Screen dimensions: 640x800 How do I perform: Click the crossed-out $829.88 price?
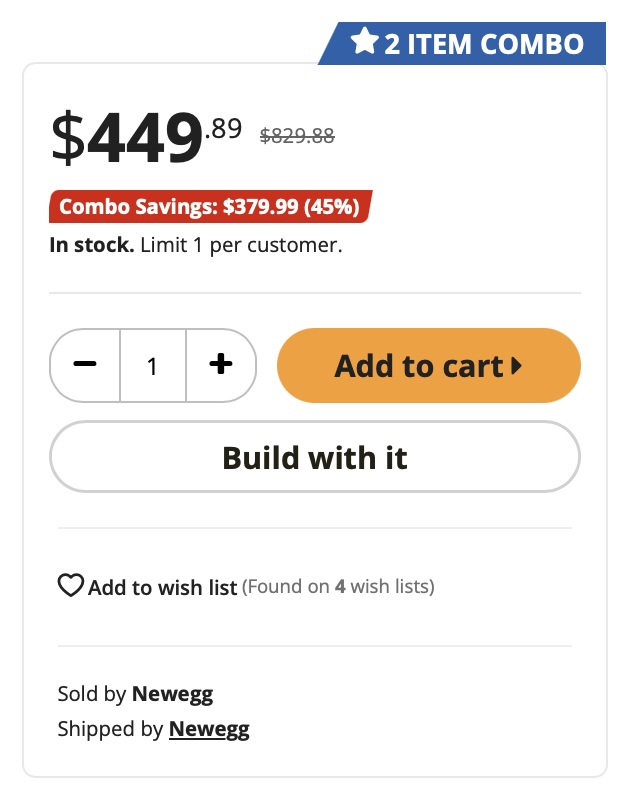click(297, 136)
